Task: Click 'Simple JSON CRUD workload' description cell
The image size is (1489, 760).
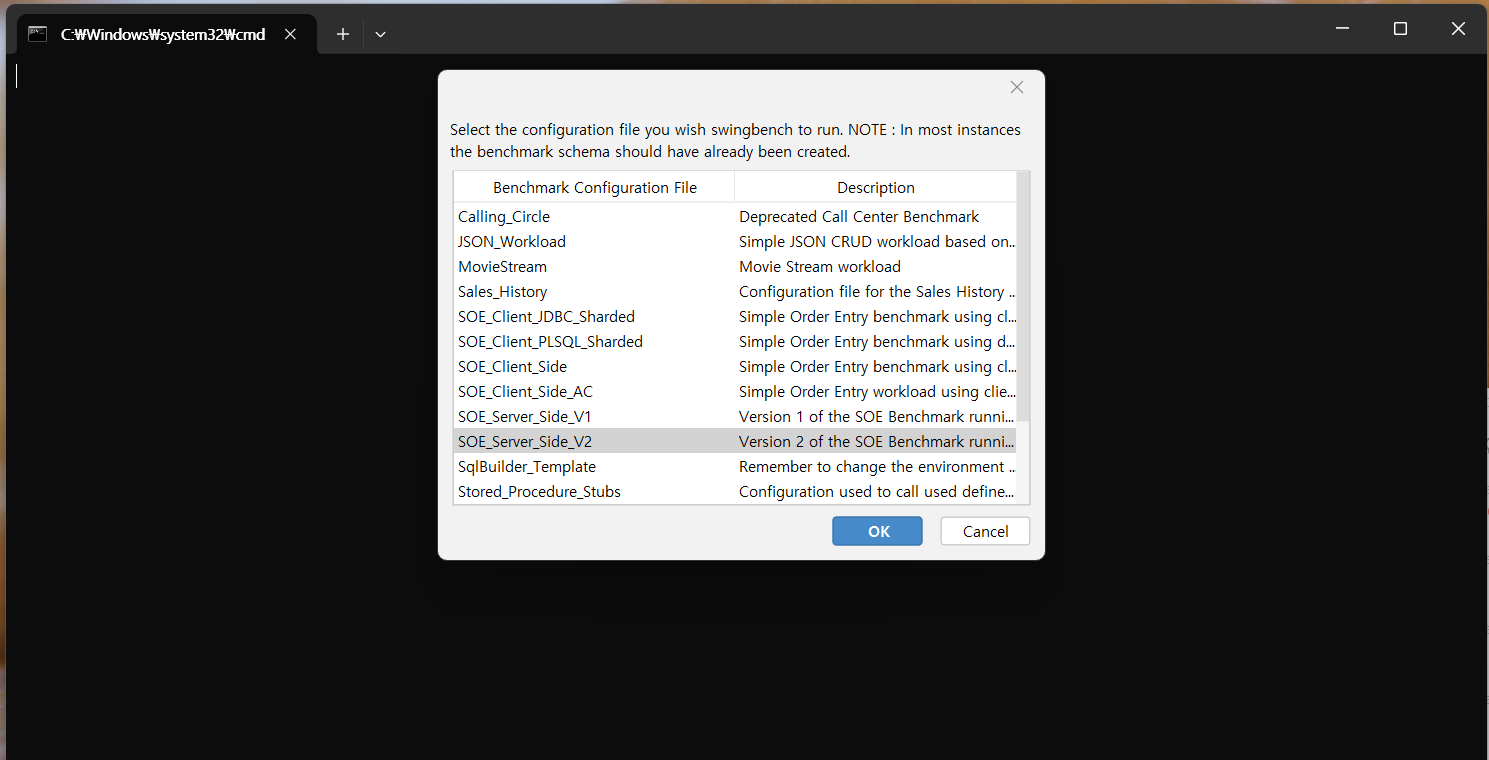Action: coord(875,241)
